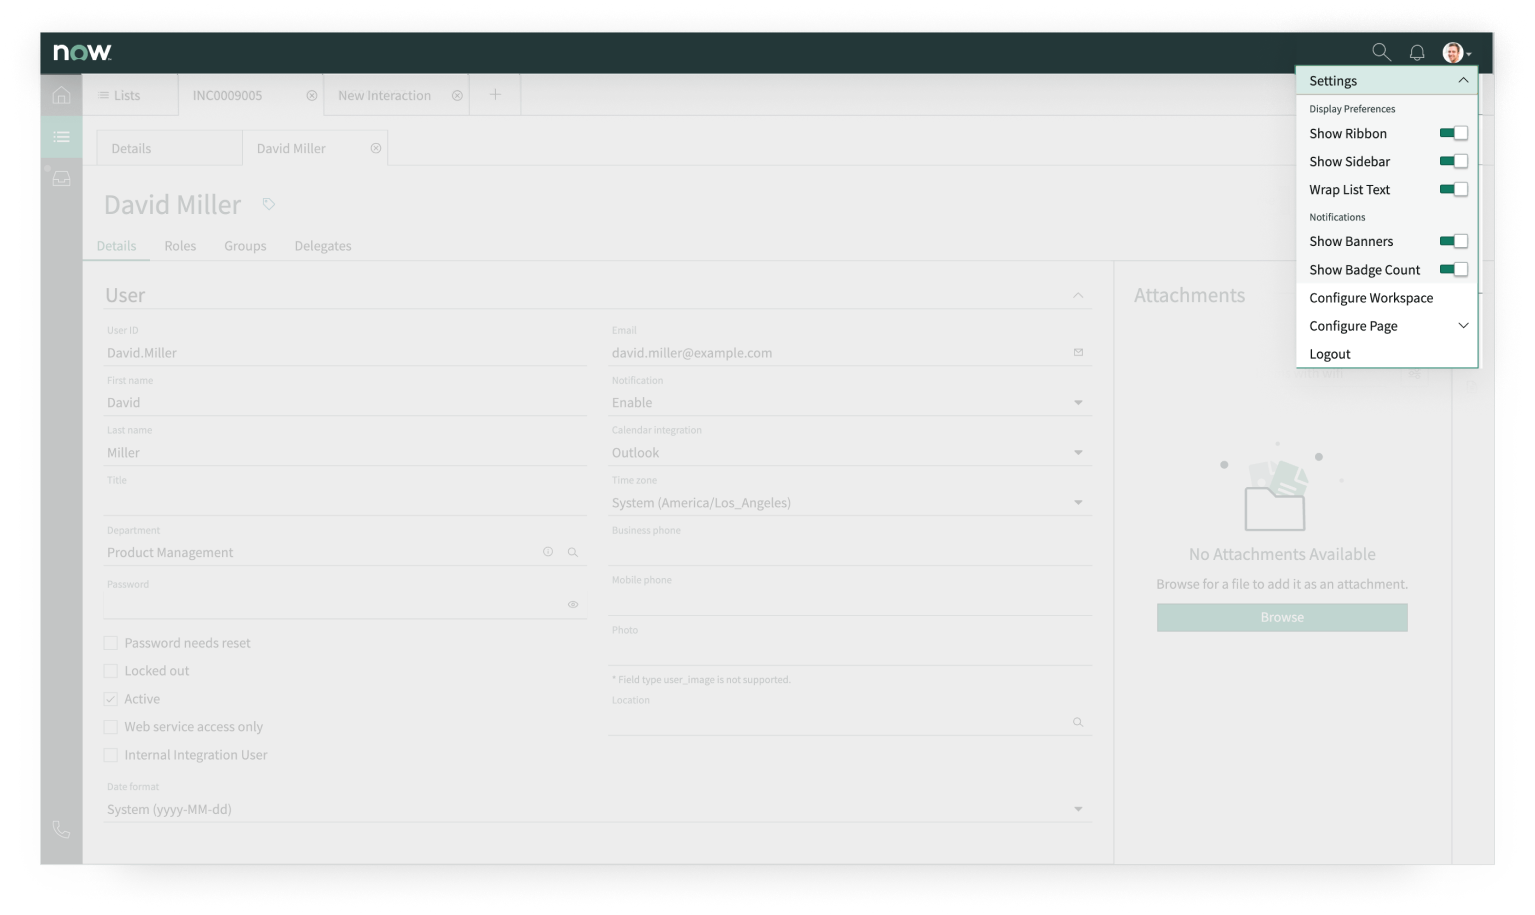Click Configure Workspace
Viewport: 1535px width, 915px height.
(1386, 298)
